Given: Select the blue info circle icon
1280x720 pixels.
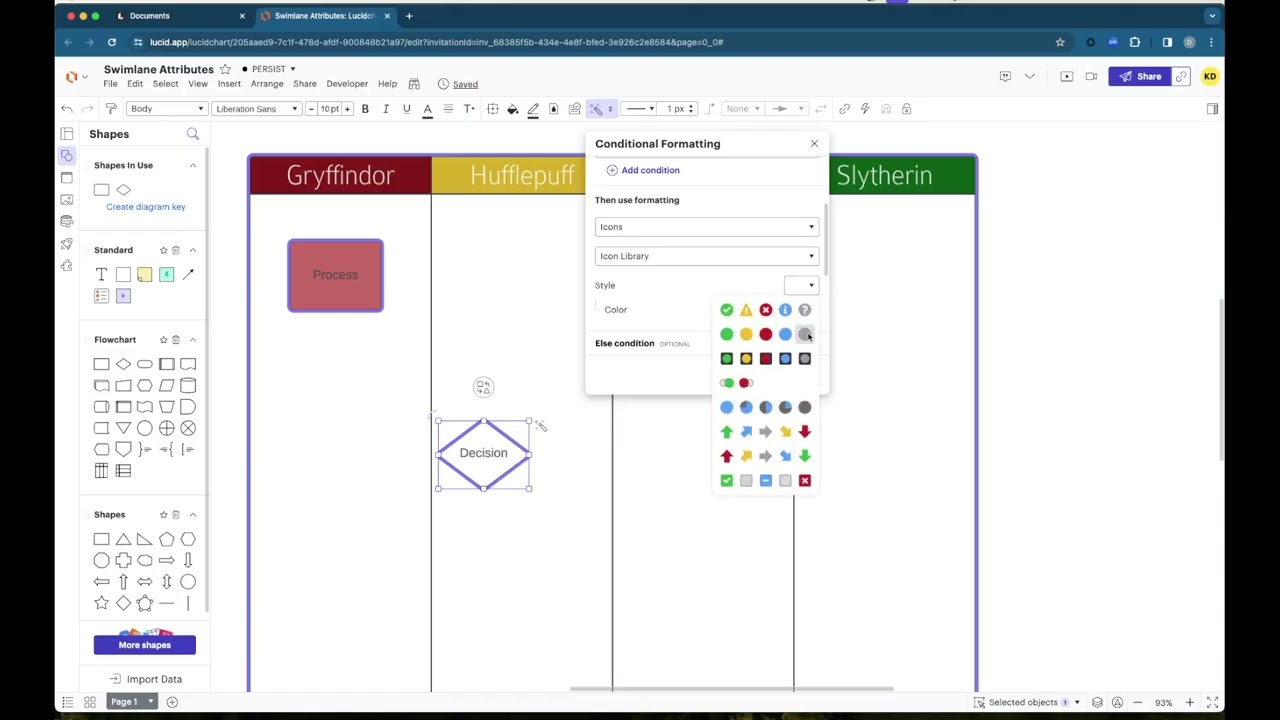Looking at the screenshot, I should (785, 310).
